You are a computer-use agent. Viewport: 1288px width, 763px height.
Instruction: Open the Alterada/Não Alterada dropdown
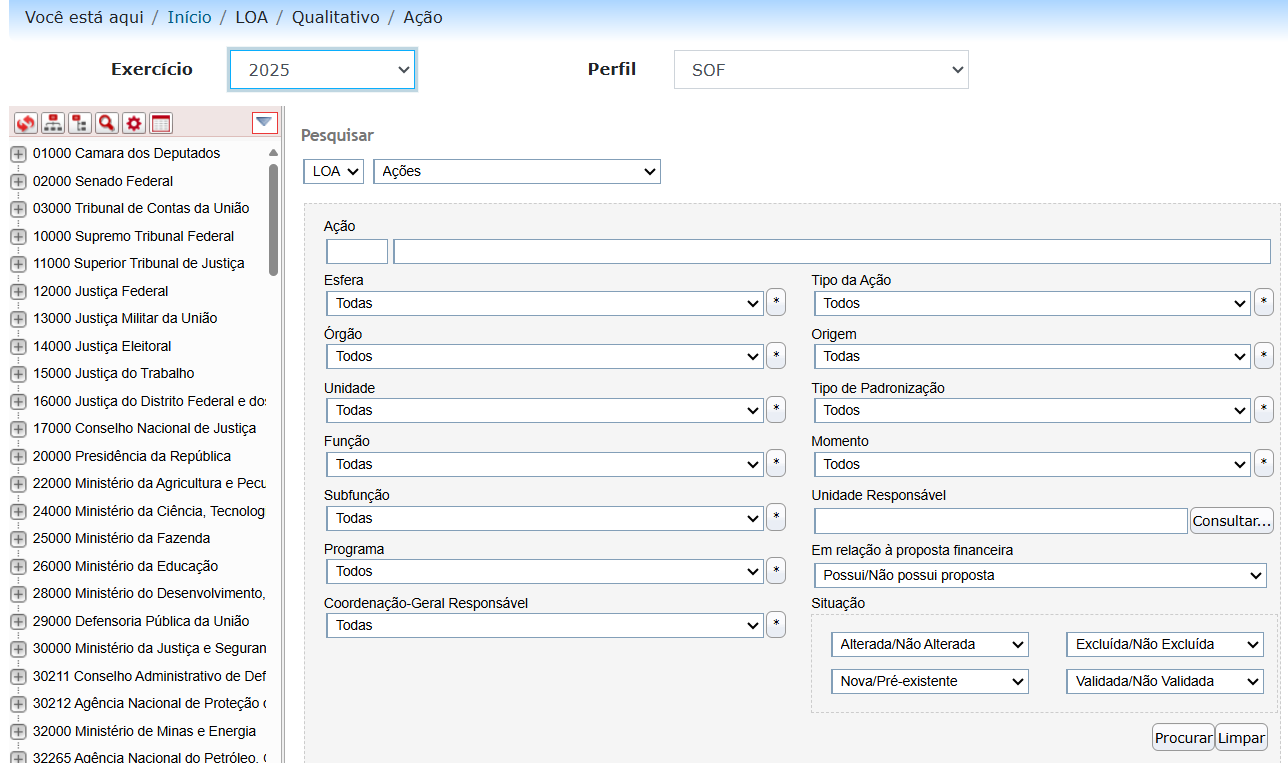coord(929,645)
